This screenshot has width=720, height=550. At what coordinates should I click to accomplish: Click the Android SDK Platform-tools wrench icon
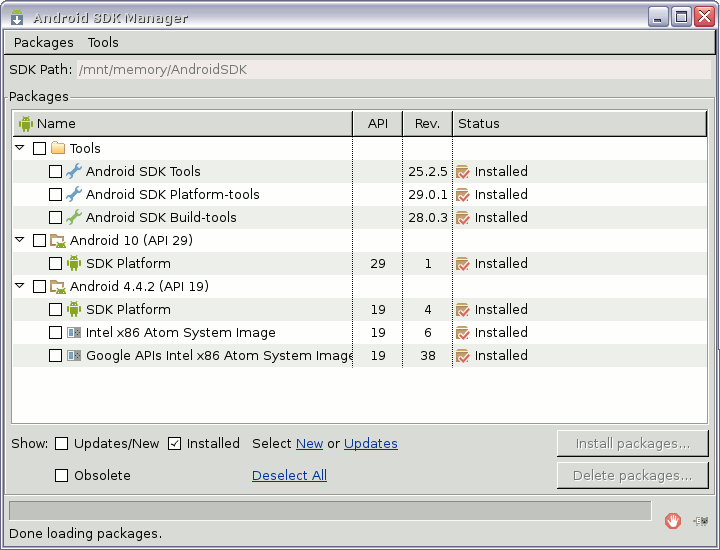point(74,194)
